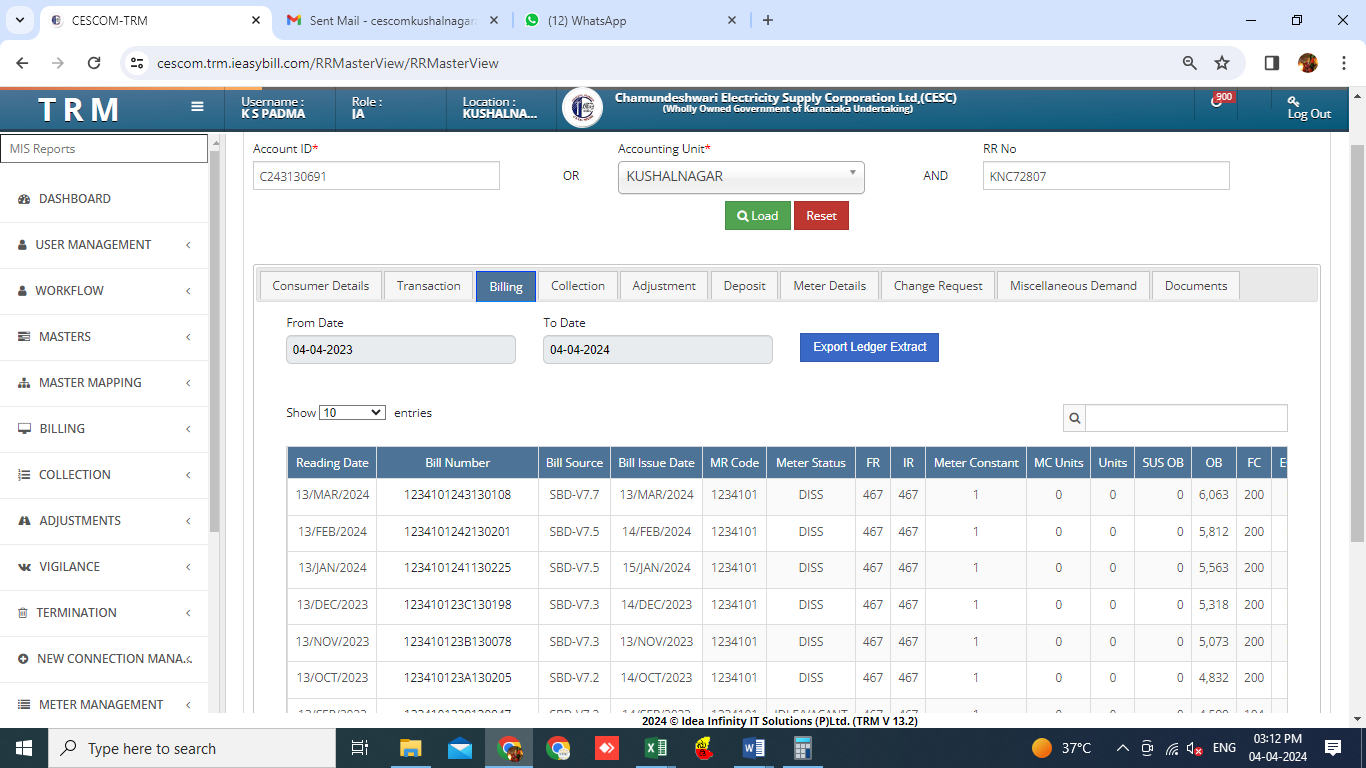The height and width of the screenshot is (768, 1366).
Task: Click the table search text box
Action: pos(1186,418)
